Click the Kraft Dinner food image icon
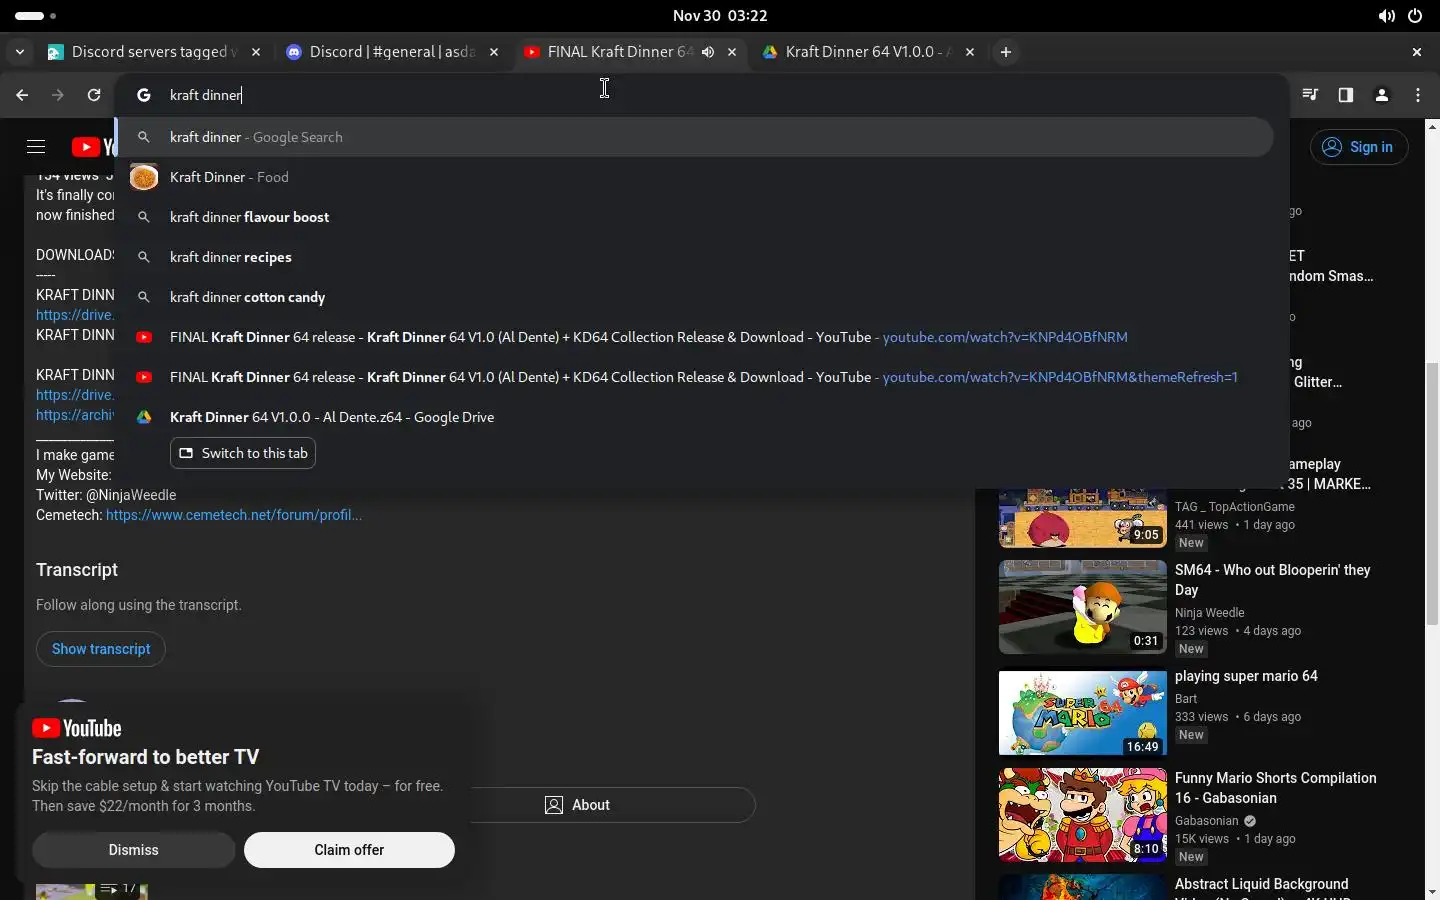Viewport: 1440px width, 900px height. 144,177
